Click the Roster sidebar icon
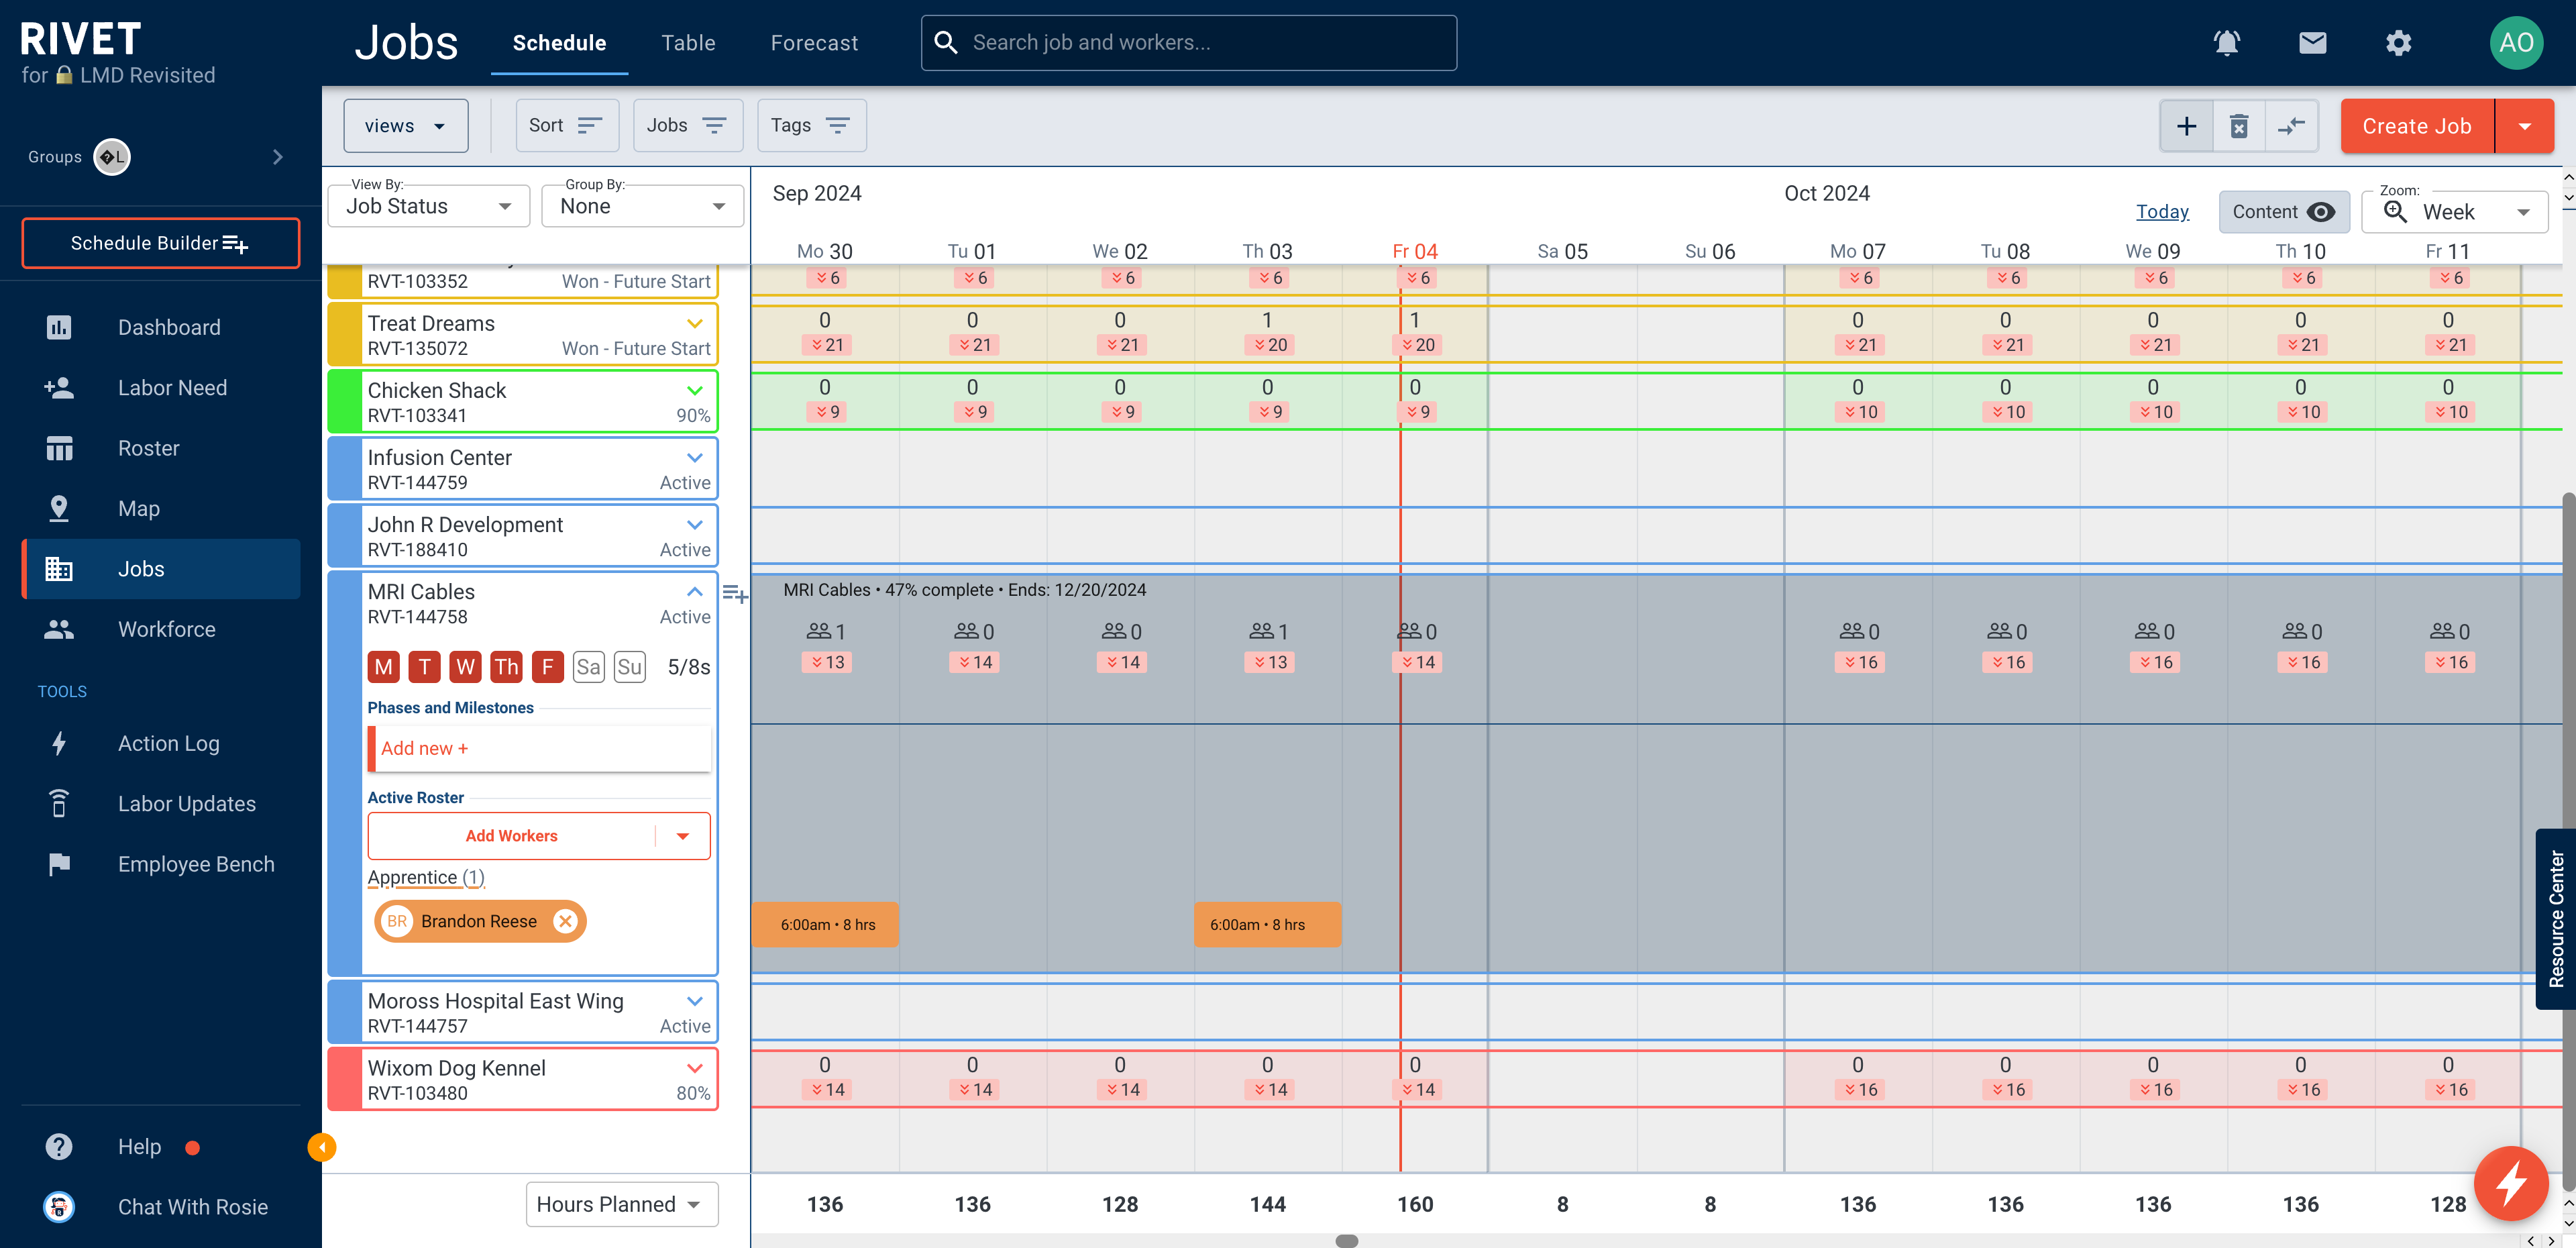Viewport: 2576px width, 1248px height. tap(59, 448)
